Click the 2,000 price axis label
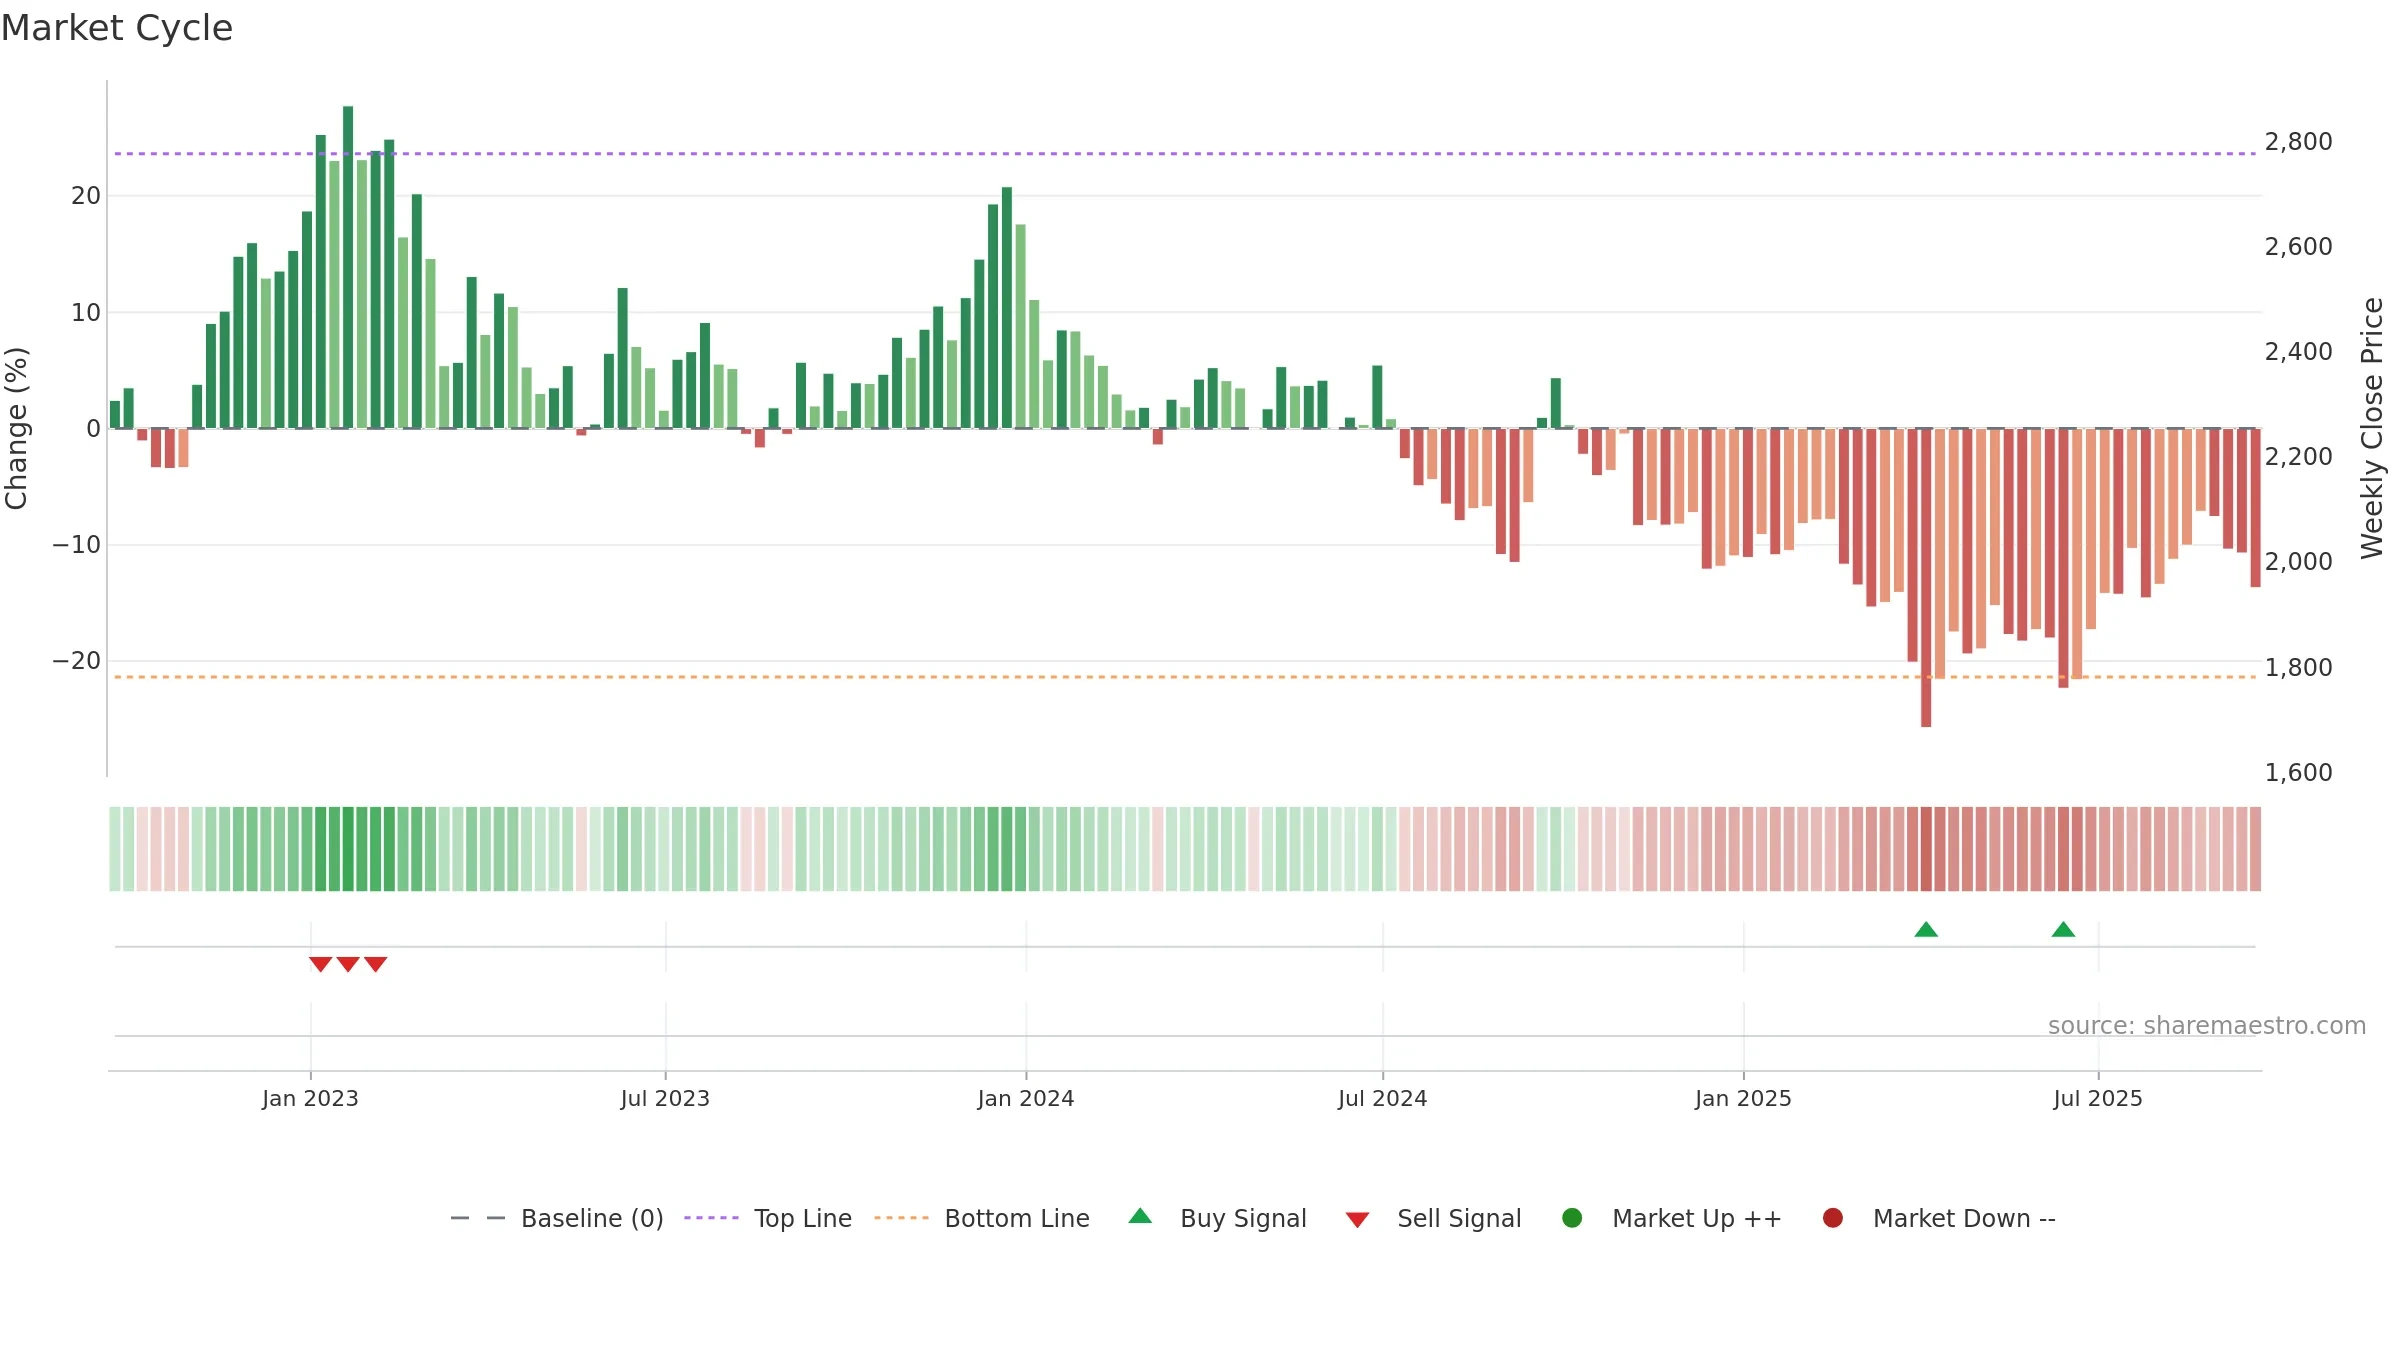Viewport: 2400px width, 1350px height. pyautogui.click(x=2298, y=562)
